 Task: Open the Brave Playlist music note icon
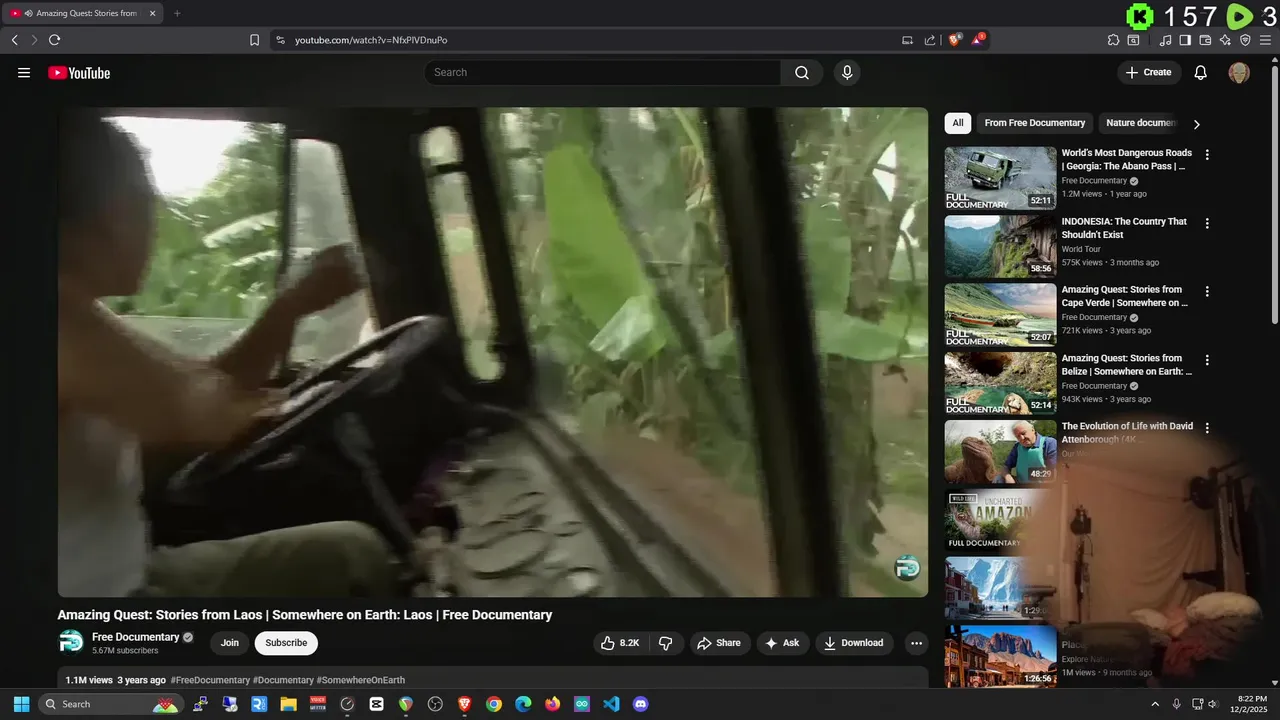[1165, 40]
